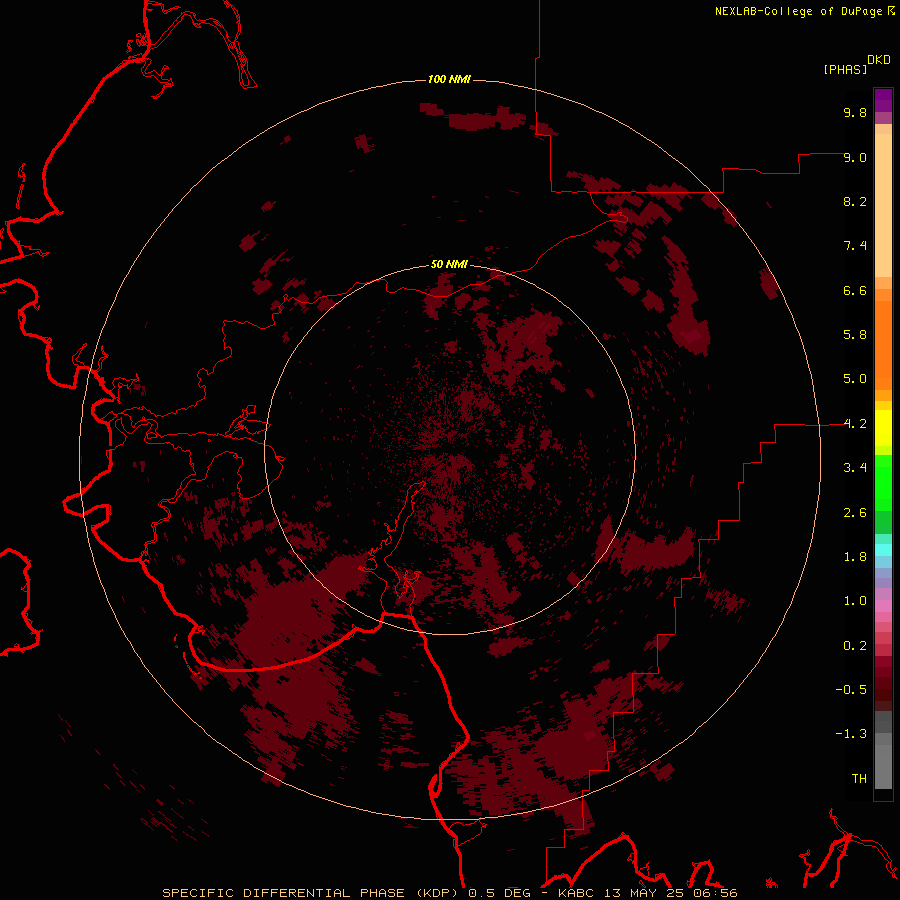Click the TH threshold label on scale
The width and height of the screenshot is (900, 900).
[859, 779]
